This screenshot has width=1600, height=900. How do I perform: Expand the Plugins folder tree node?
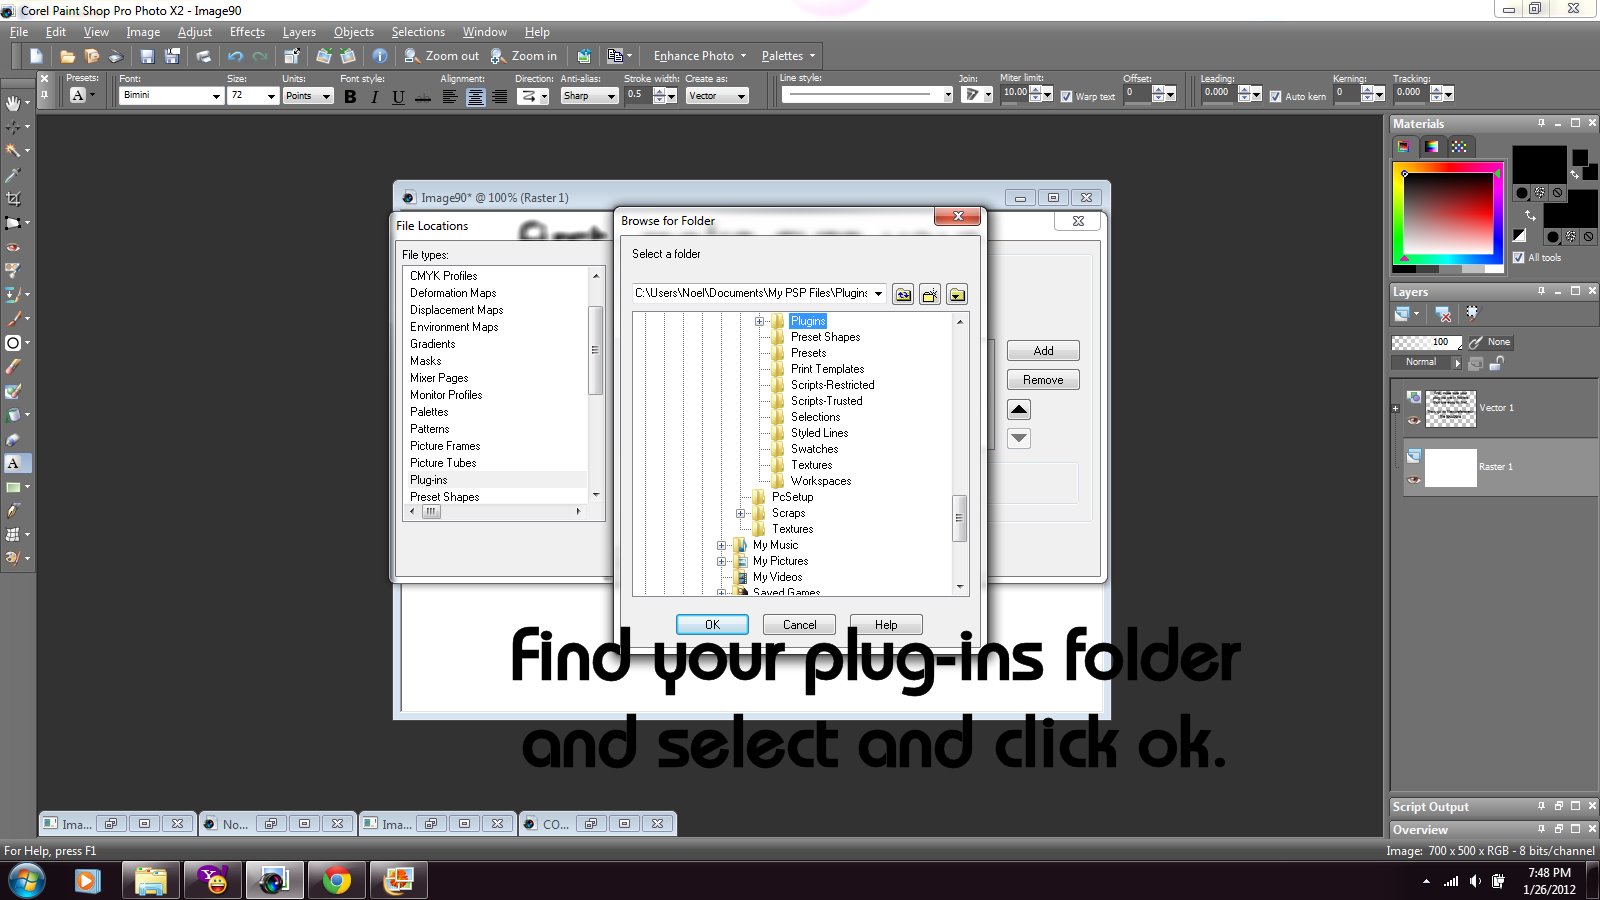759,321
